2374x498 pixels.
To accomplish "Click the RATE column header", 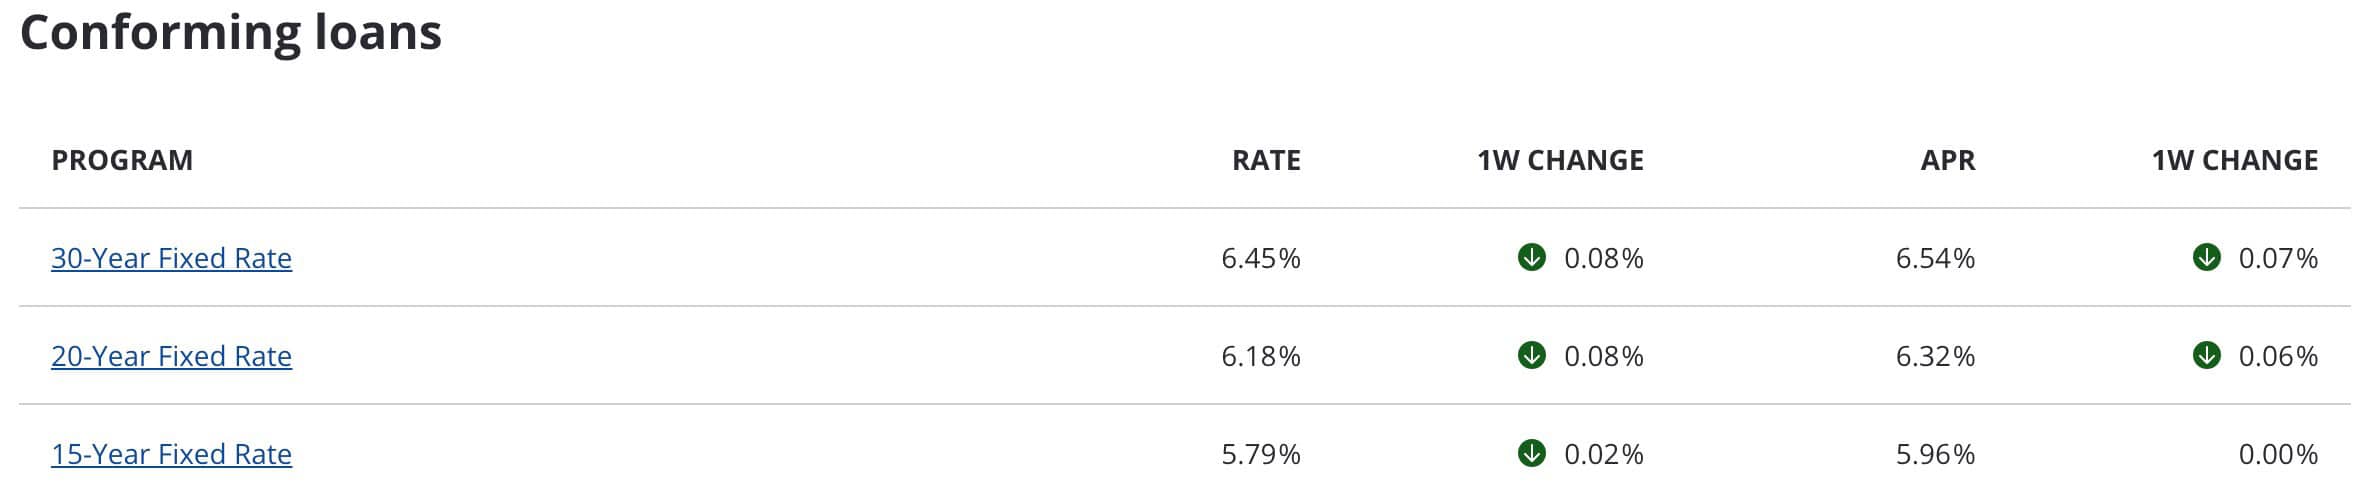I will (1266, 160).
